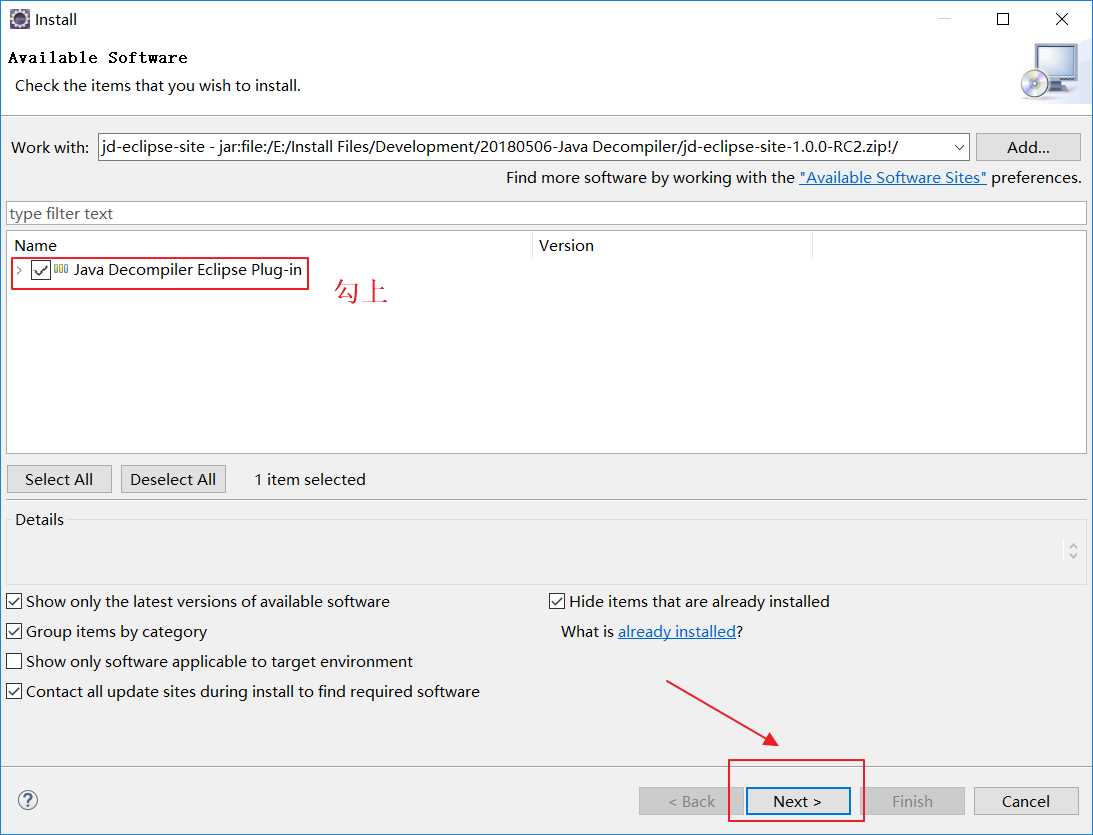Click the Name column header

(x=269, y=245)
